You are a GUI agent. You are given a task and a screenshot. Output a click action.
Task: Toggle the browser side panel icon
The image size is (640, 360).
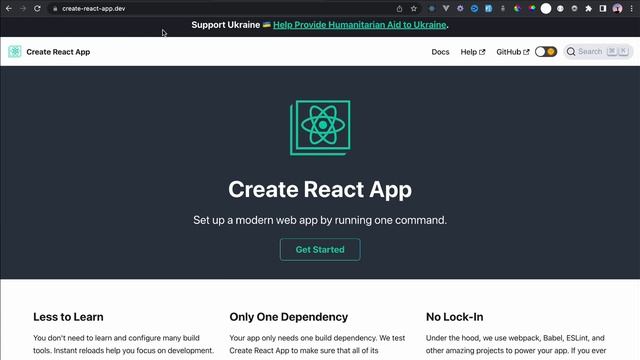[603, 9]
